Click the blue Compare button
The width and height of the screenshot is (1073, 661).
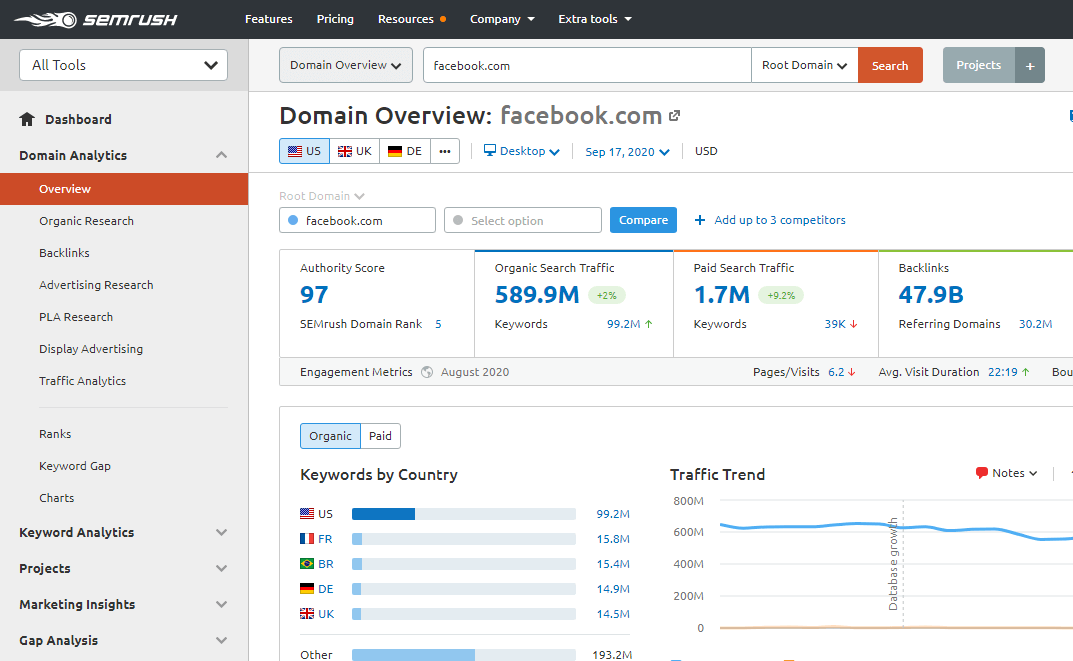pos(643,220)
